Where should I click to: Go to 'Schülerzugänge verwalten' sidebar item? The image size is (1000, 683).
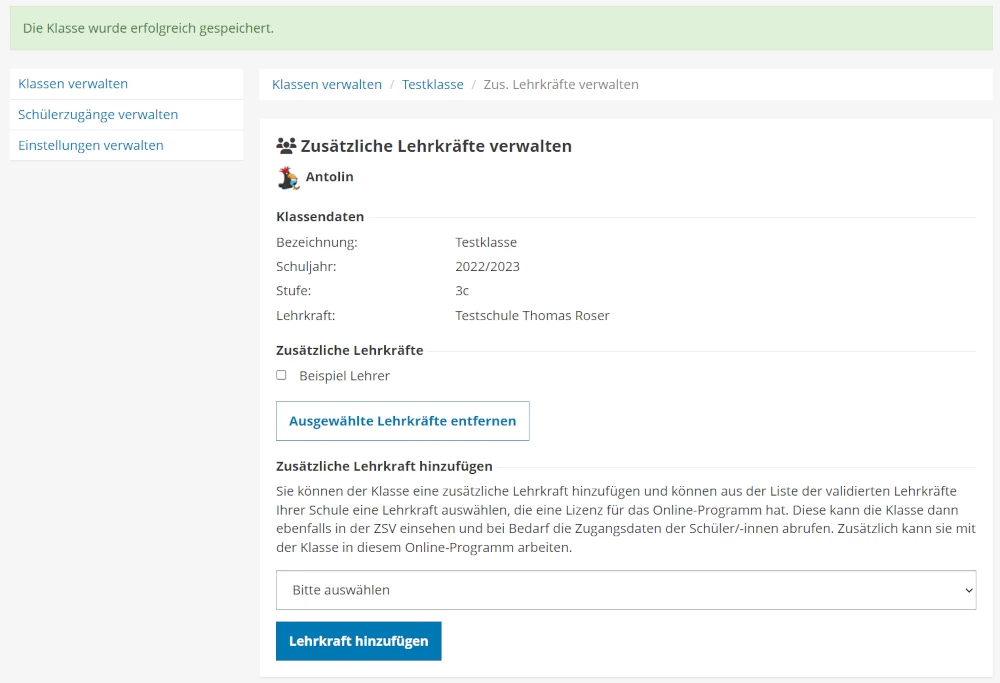(98, 115)
